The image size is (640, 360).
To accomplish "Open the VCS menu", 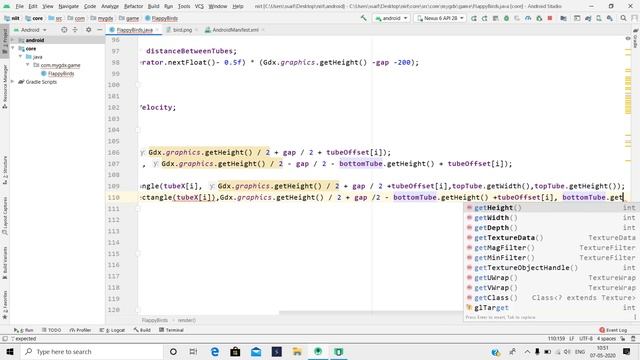I will (x=199, y=7).
